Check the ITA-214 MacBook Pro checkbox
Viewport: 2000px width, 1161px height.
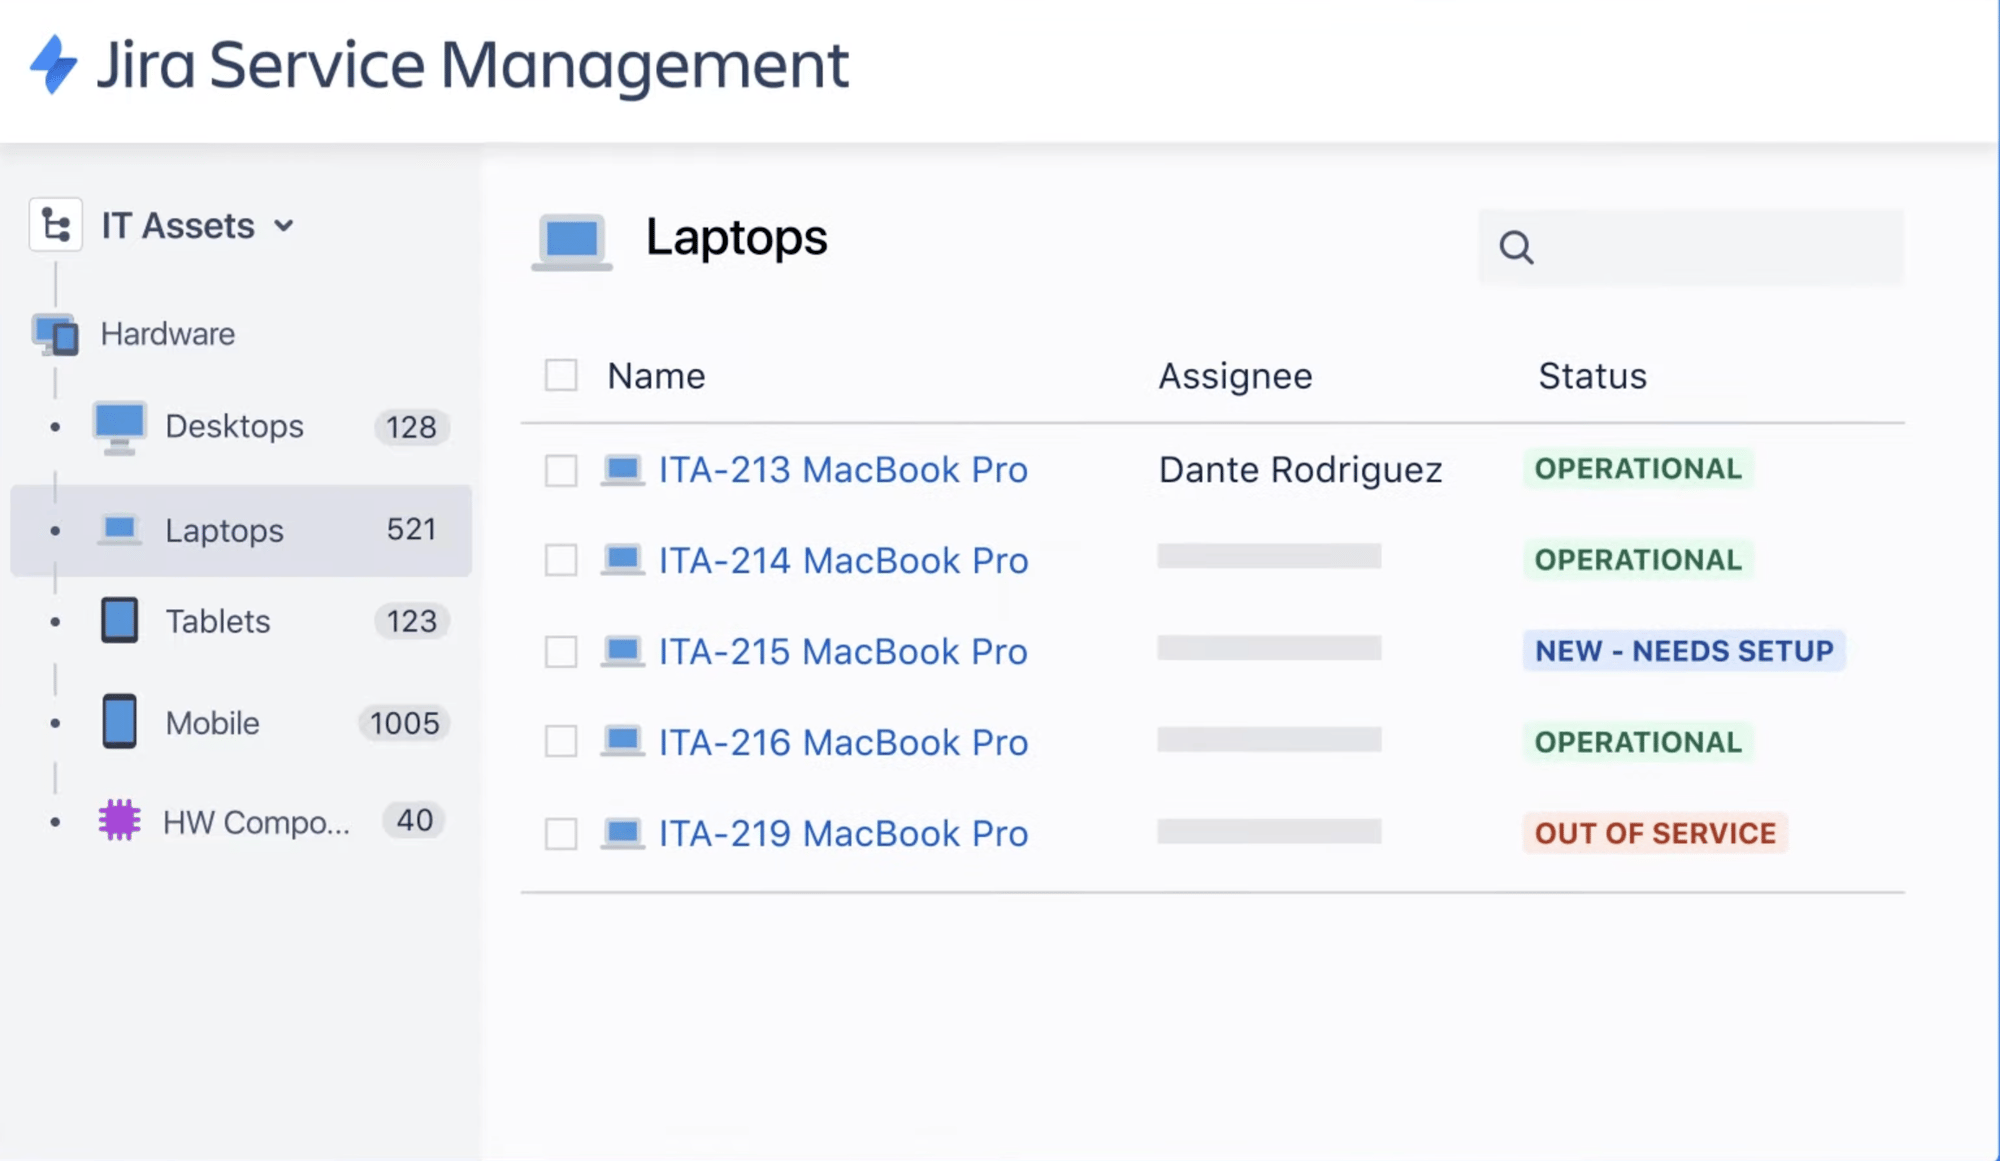[x=561, y=560]
